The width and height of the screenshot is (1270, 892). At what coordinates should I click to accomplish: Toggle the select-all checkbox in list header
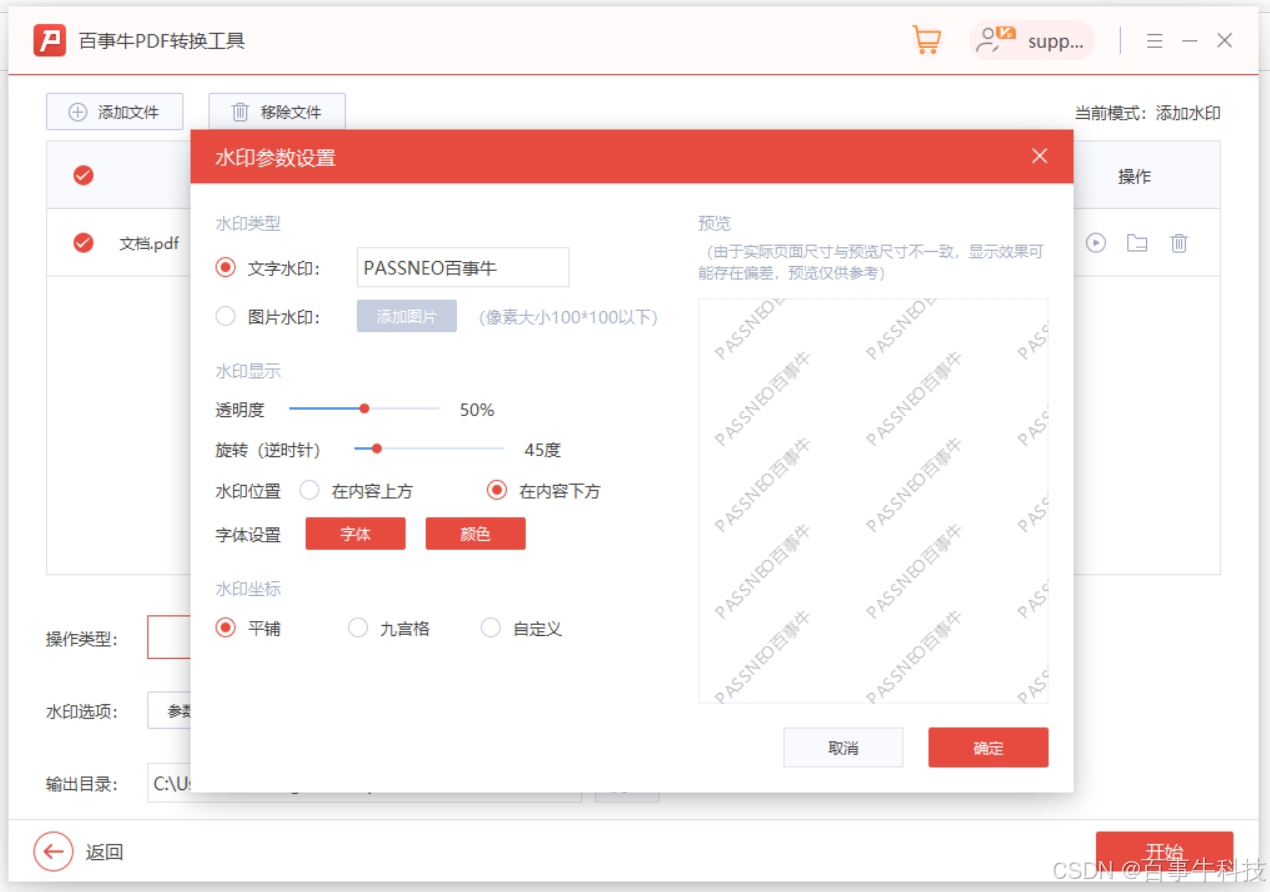(84, 175)
